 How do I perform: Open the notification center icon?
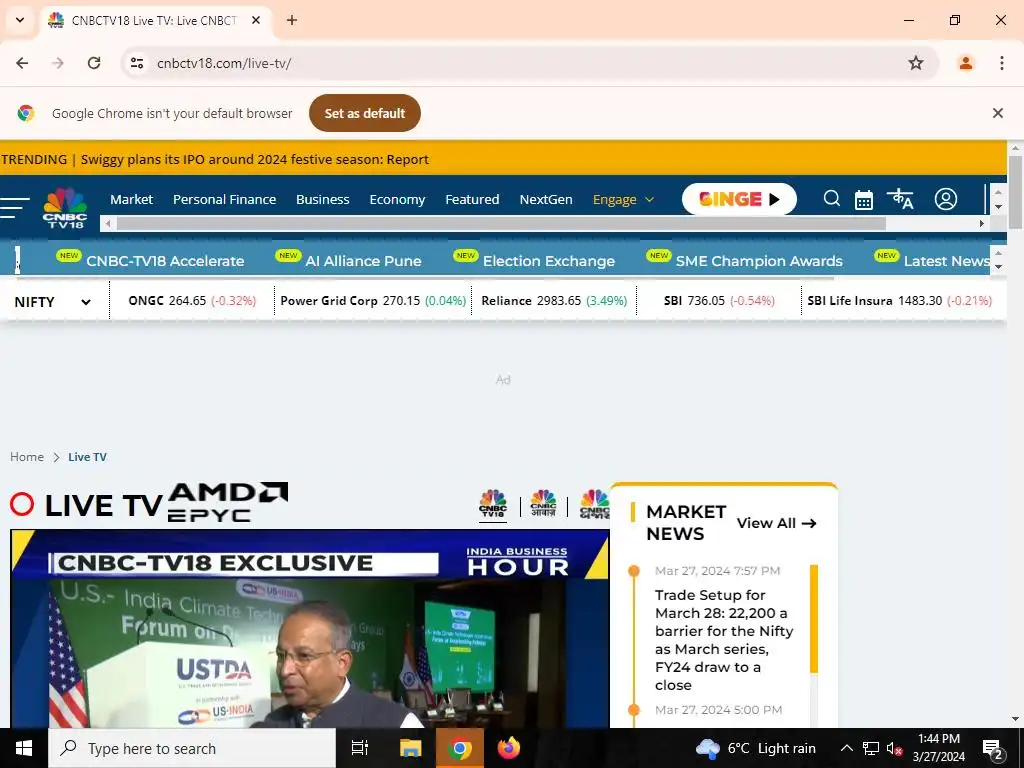pos(993,748)
